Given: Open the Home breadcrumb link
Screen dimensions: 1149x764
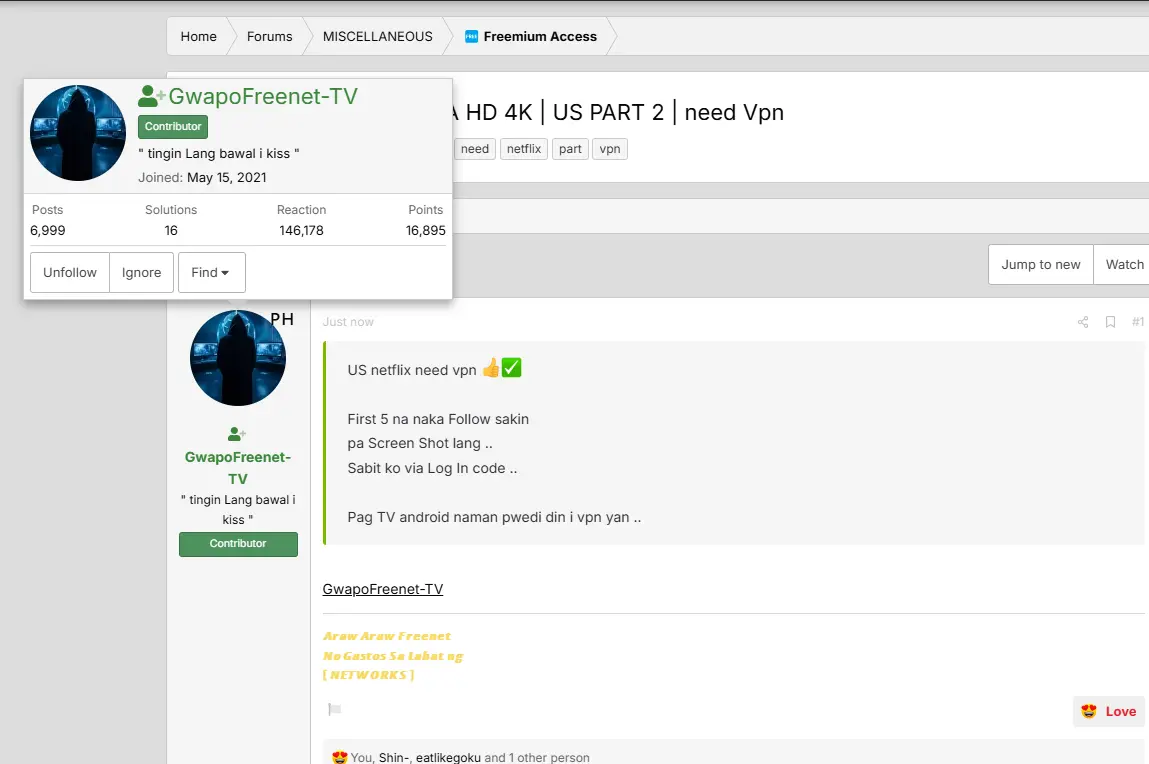Looking at the screenshot, I should point(199,37).
